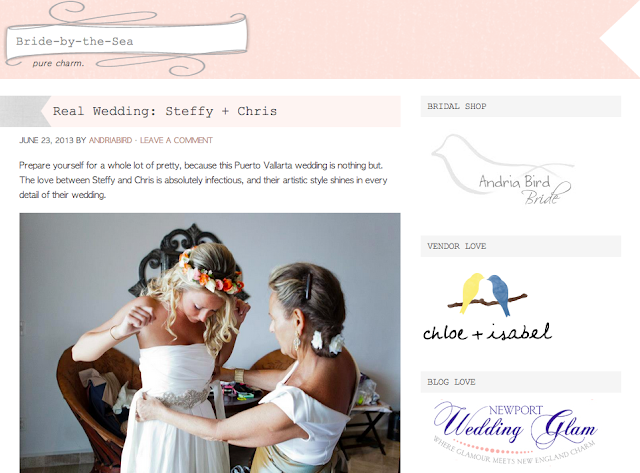Click the "pure charm." tagline
Image resolution: width=640 pixels, height=473 pixels.
(58, 63)
